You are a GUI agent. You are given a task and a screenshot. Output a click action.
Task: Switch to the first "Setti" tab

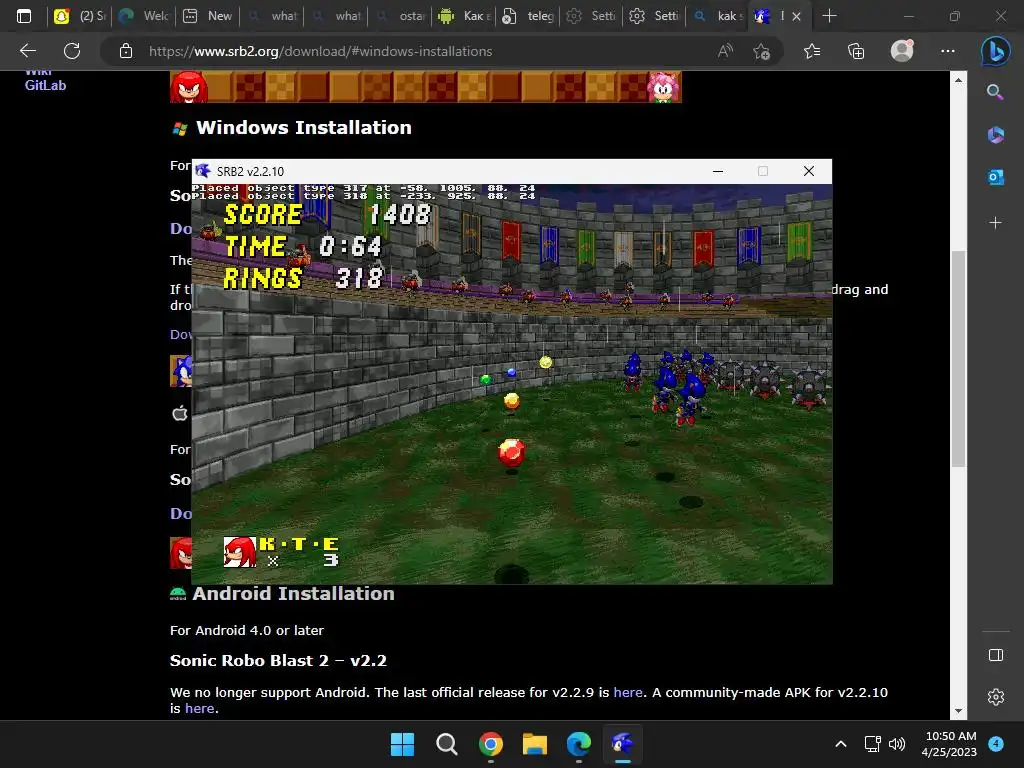click(x=592, y=16)
